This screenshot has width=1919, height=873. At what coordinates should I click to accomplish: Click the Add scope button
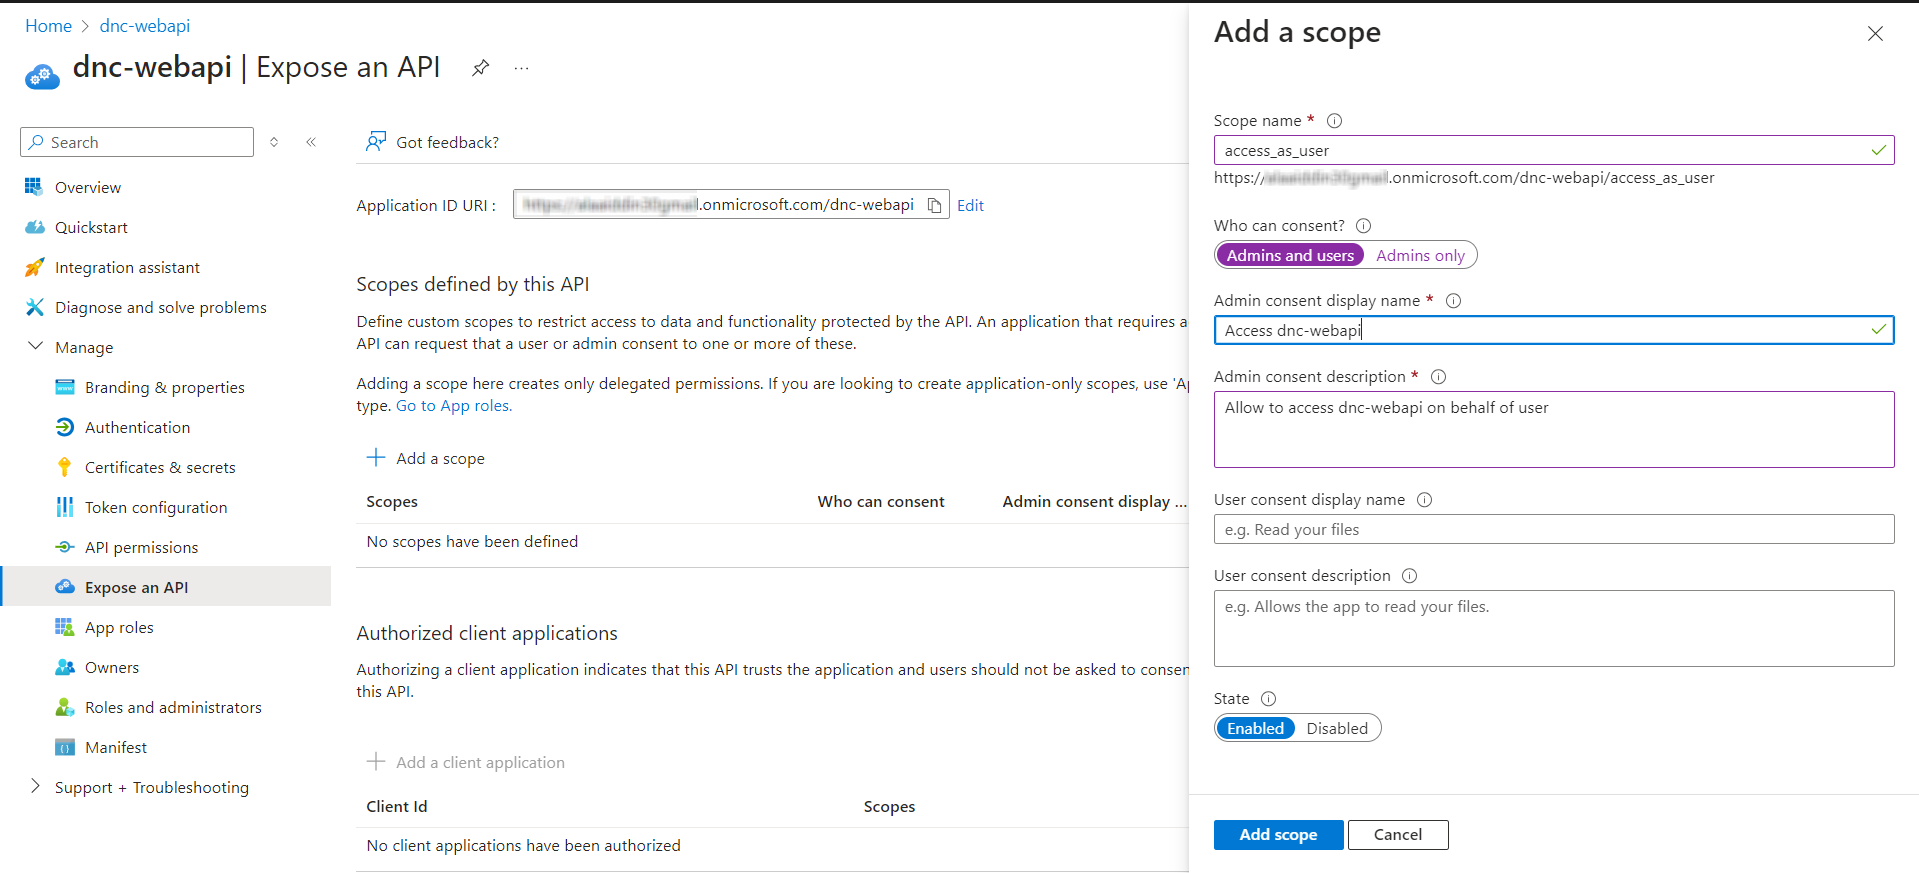point(1278,834)
